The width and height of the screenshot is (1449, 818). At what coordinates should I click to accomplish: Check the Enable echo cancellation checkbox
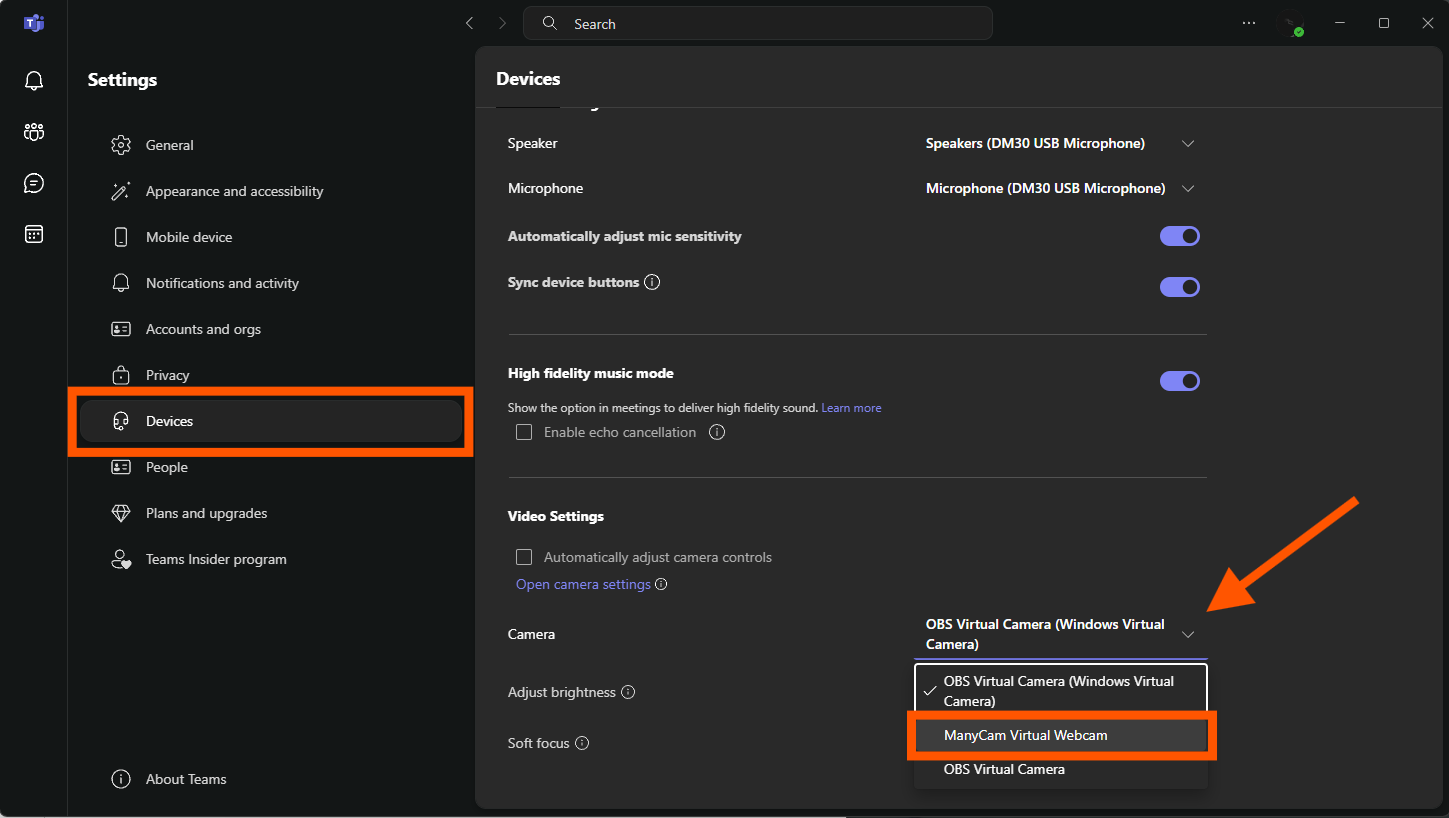coord(524,432)
